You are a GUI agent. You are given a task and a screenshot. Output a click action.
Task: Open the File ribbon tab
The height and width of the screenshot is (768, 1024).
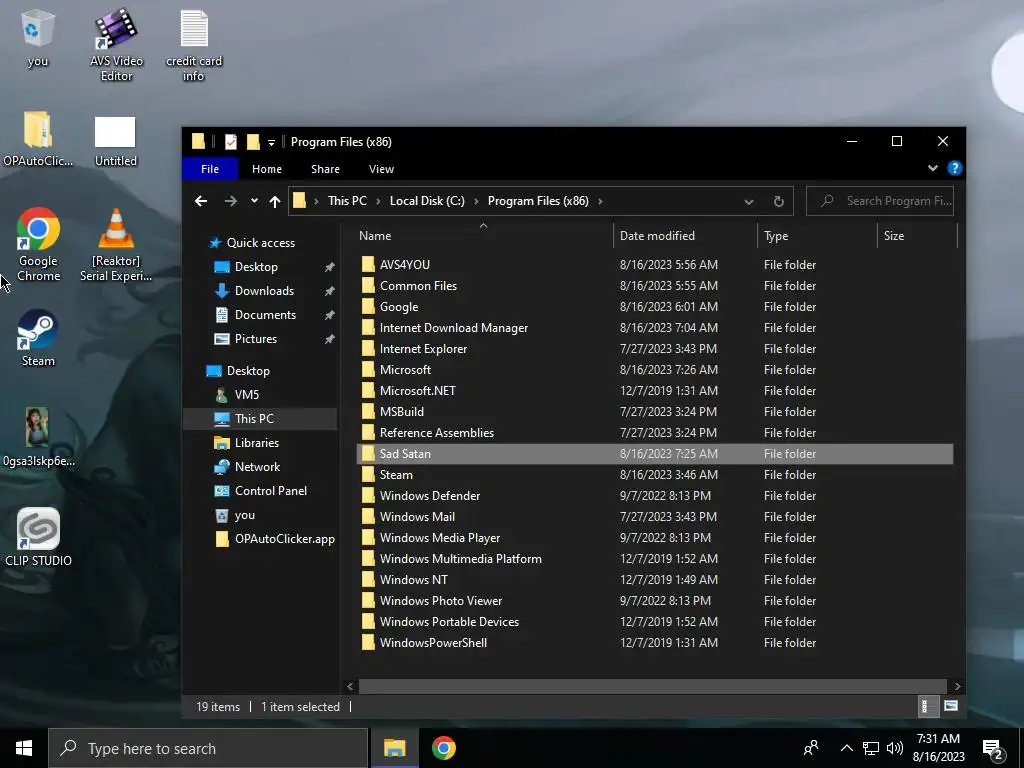point(210,169)
